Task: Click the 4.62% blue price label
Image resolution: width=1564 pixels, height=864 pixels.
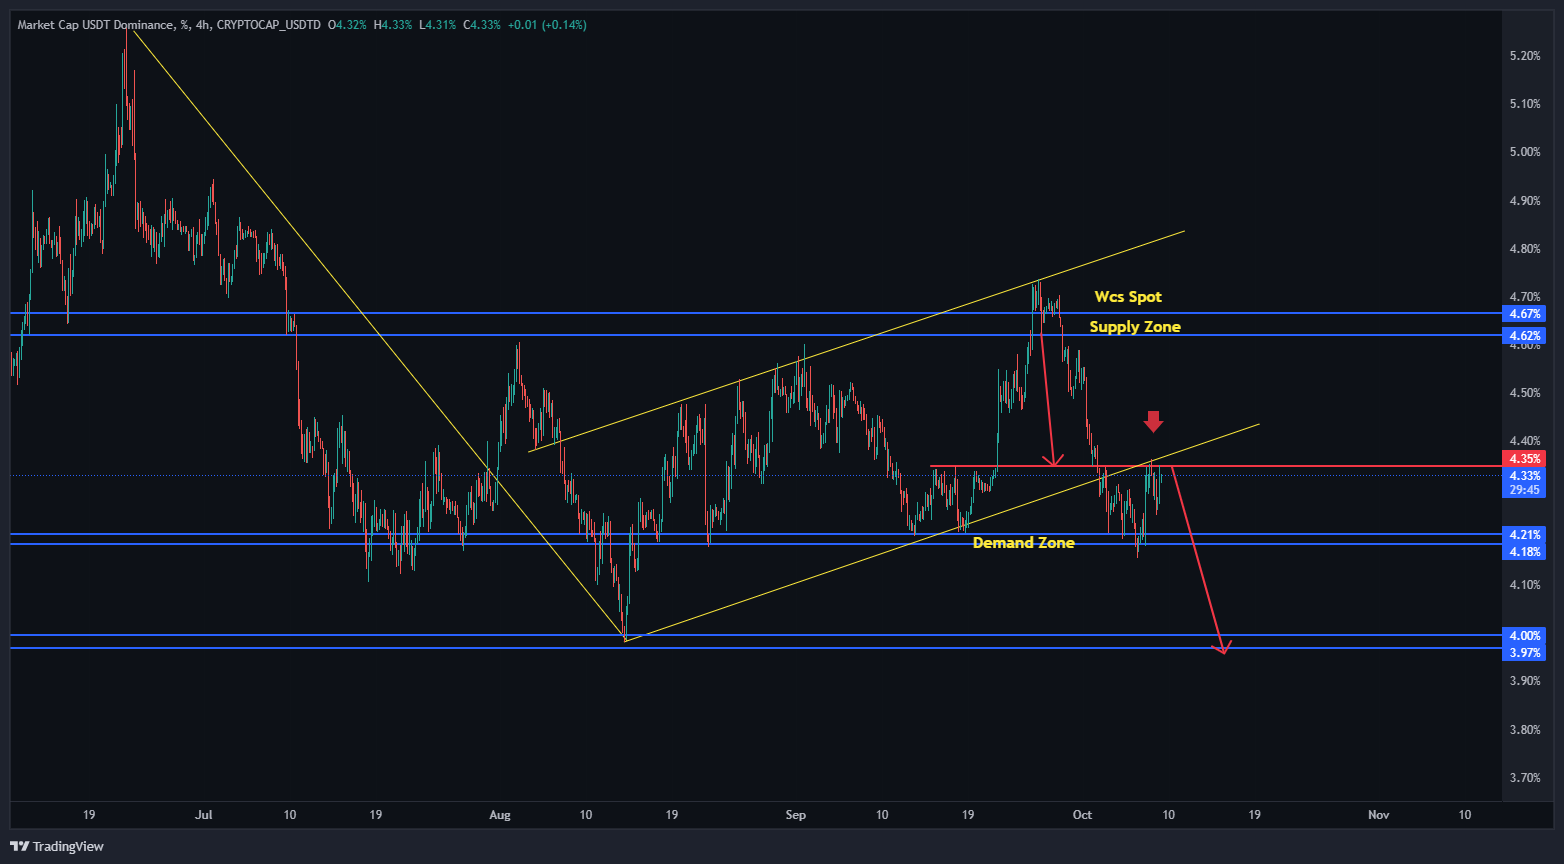Action: (1523, 336)
